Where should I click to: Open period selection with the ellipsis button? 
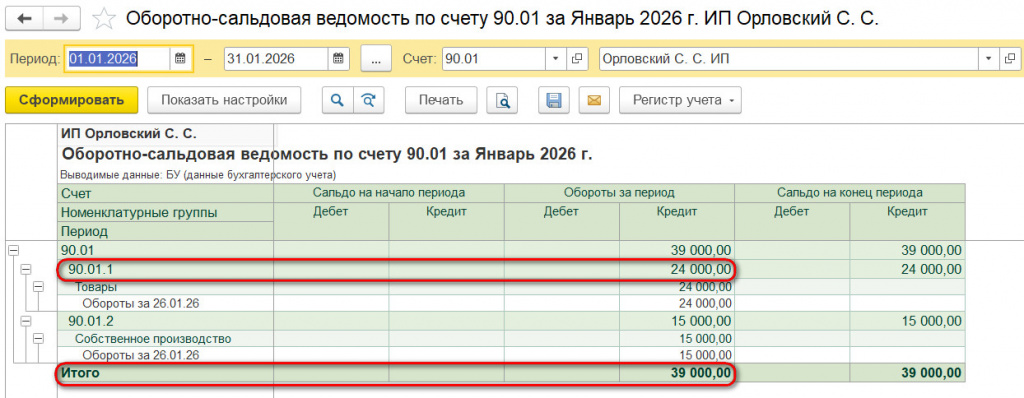(376, 59)
